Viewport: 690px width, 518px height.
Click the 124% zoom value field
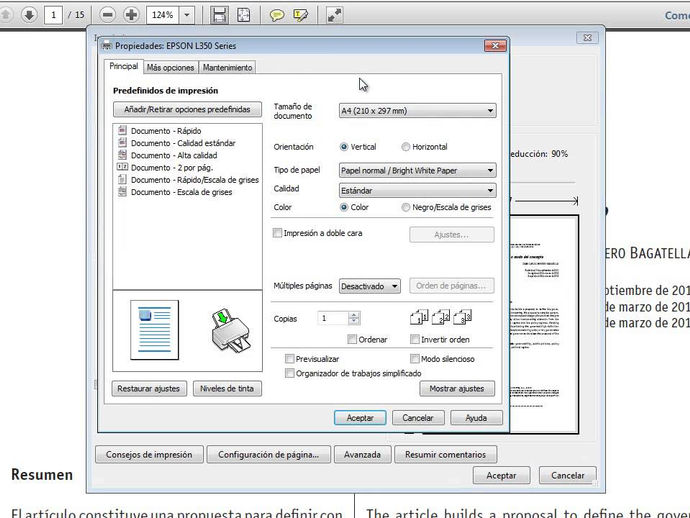click(x=163, y=15)
